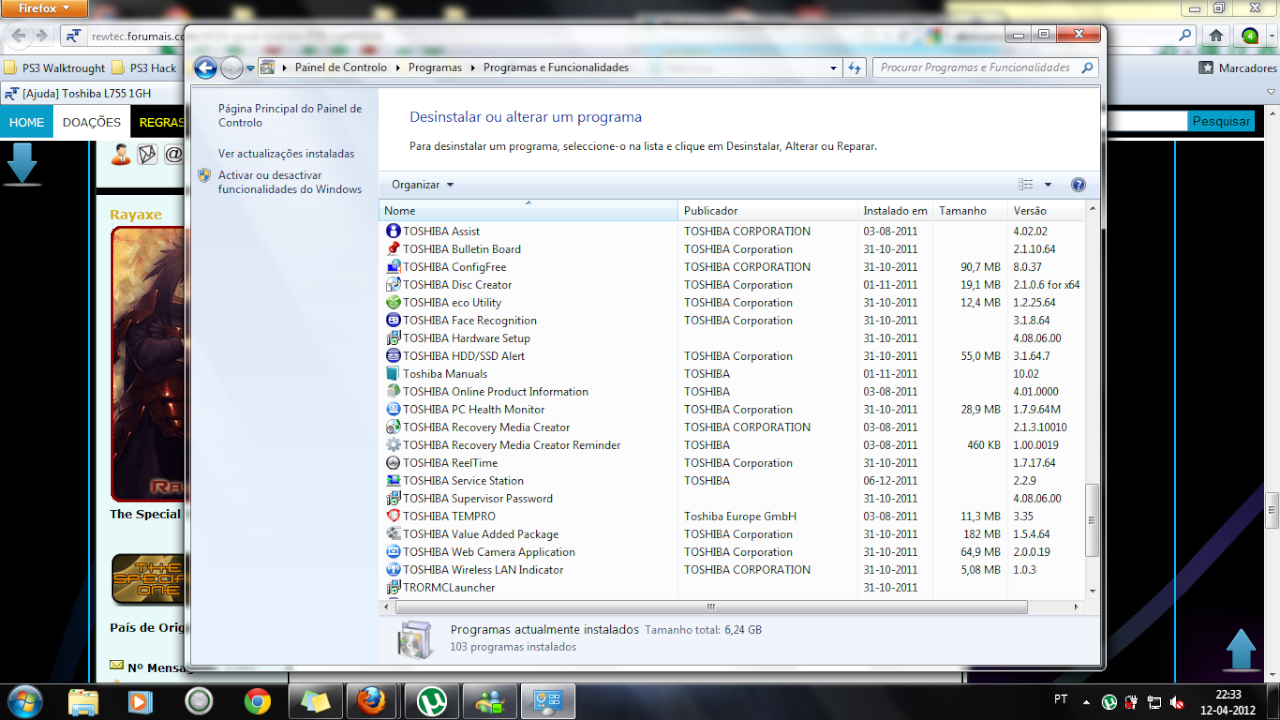Open uTorrent from the taskbar
This screenshot has width=1280, height=720.
[432, 702]
